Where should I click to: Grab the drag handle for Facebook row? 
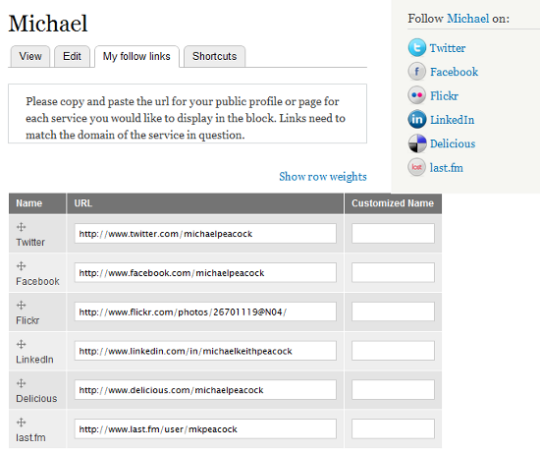[x=21, y=266]
